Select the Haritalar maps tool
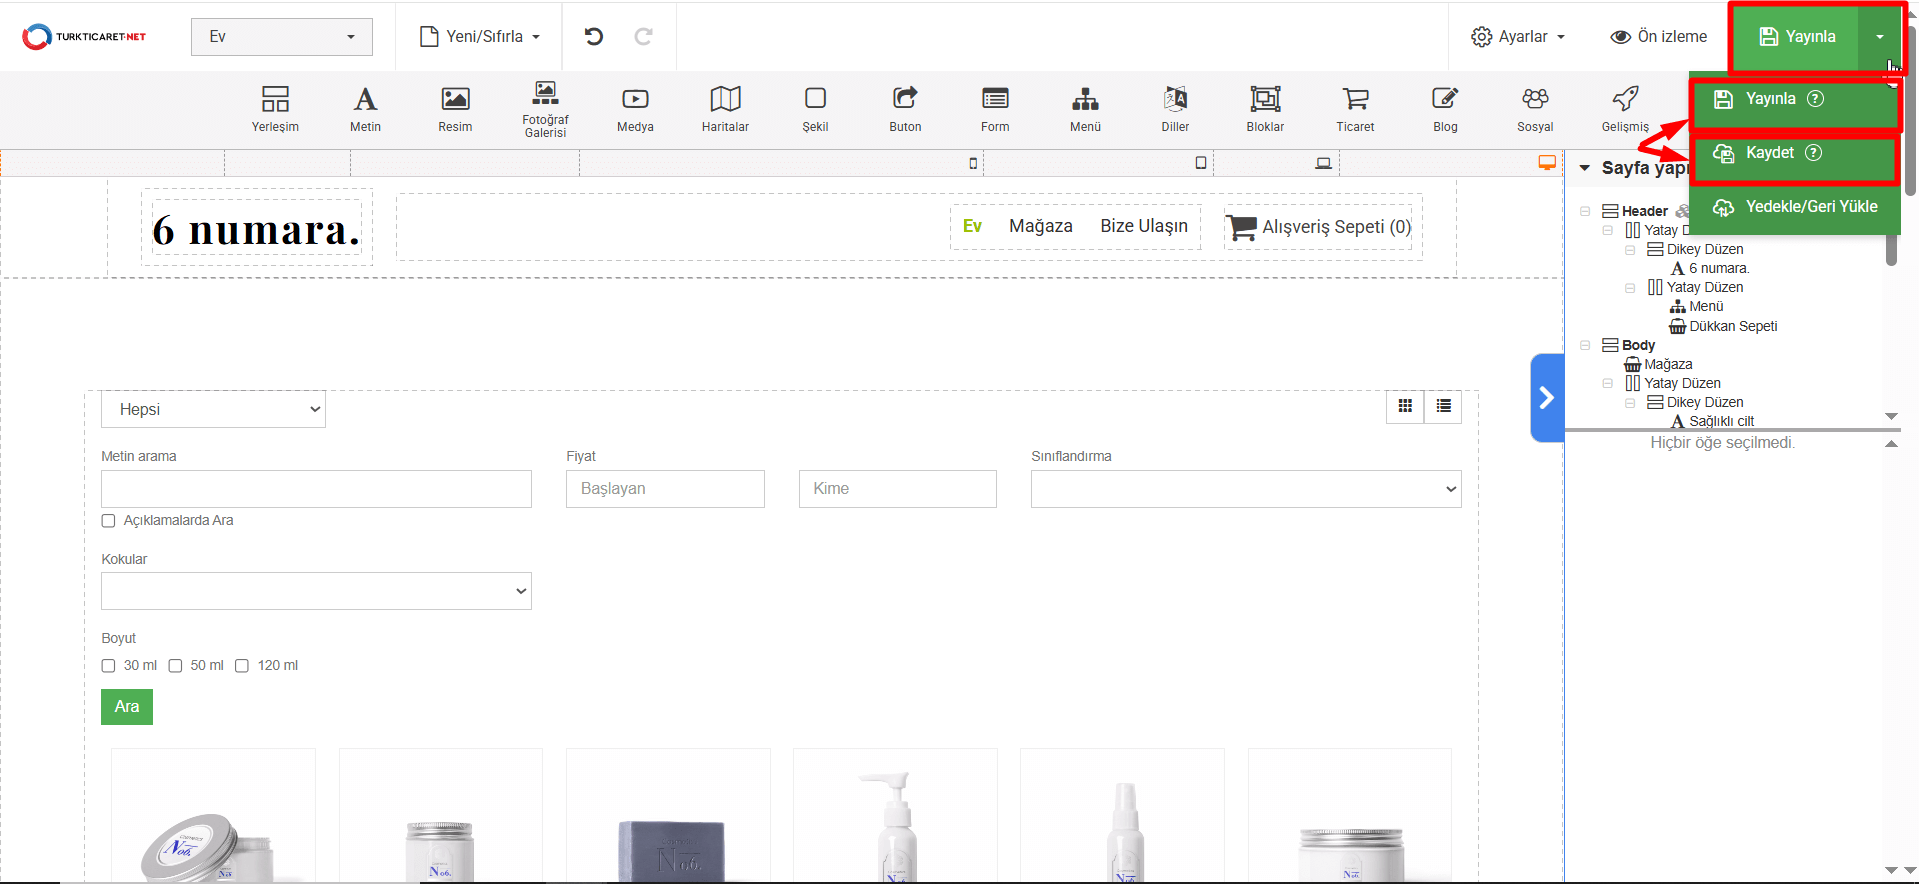 (x=725, y=109)
